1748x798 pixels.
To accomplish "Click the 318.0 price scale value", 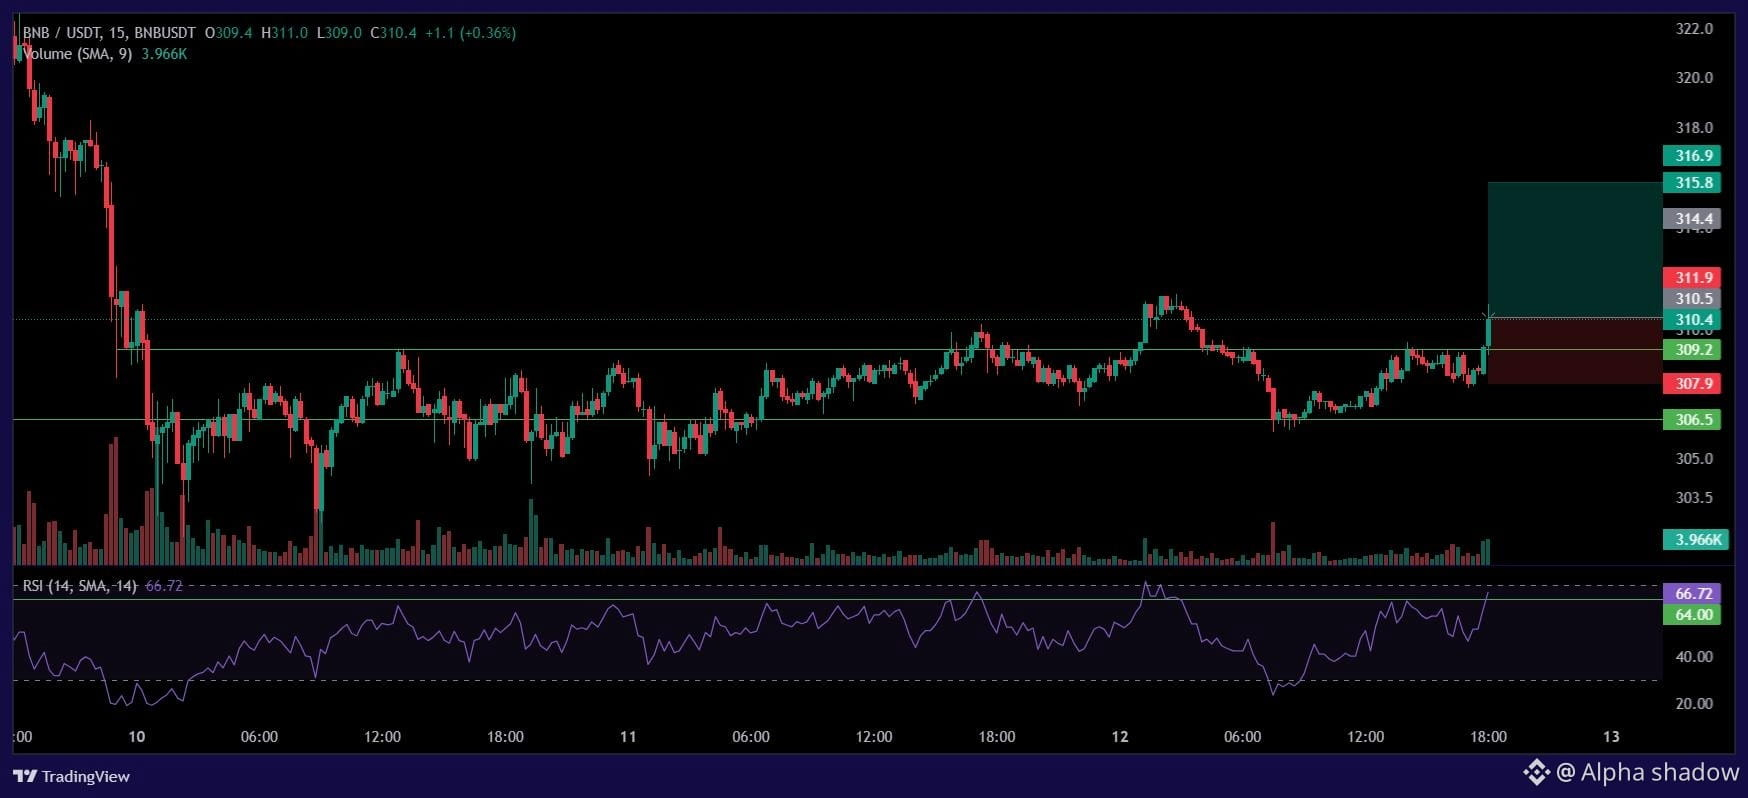I will click(1694, 128).
